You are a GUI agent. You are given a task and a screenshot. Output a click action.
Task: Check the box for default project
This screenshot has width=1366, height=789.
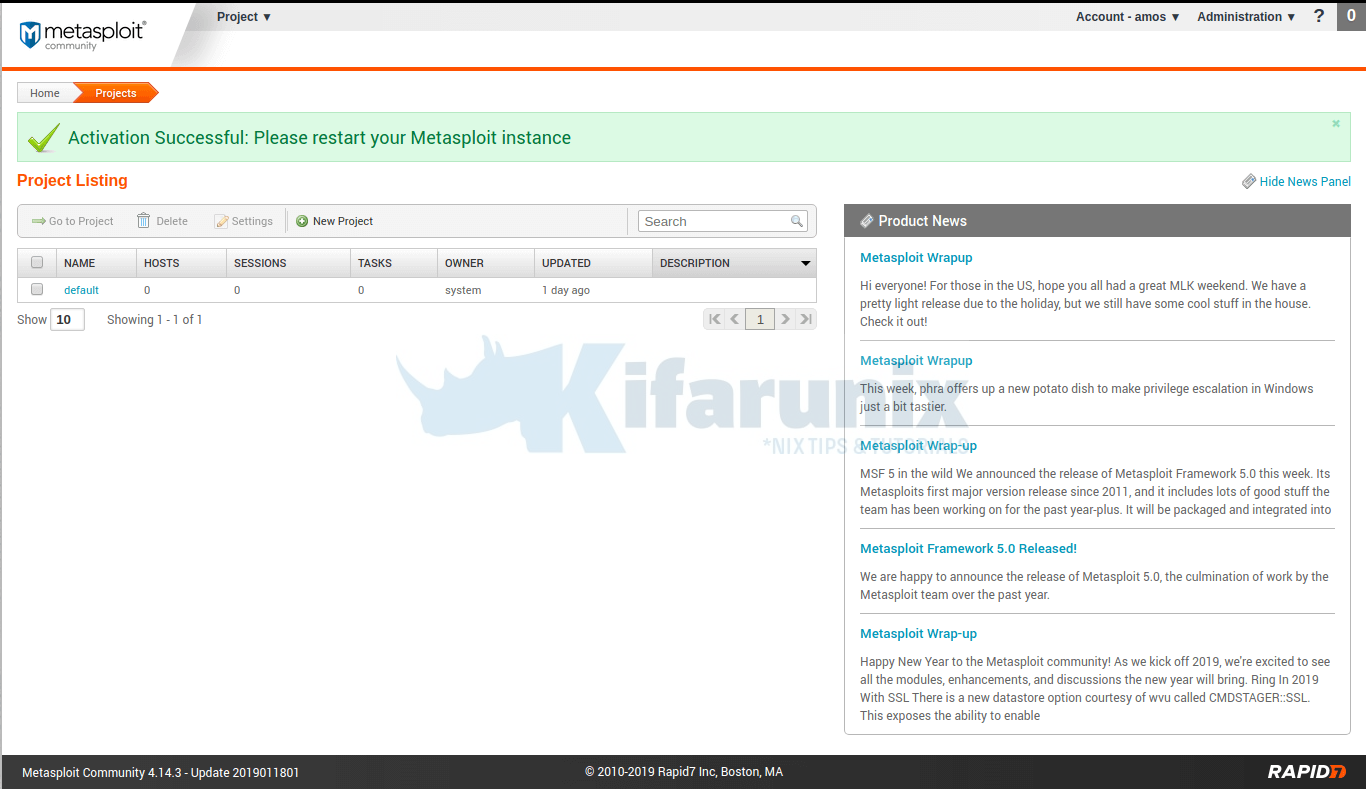(37, 289)
